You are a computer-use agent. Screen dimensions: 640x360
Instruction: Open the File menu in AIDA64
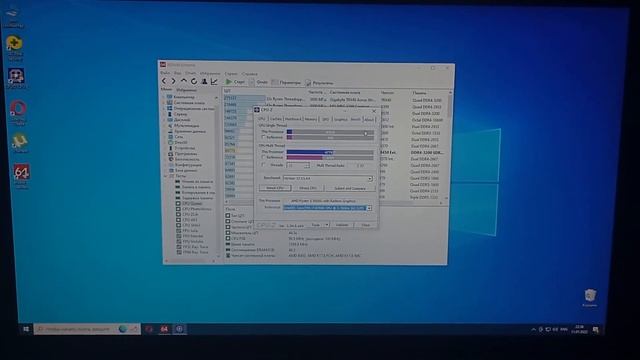[165, 73]
